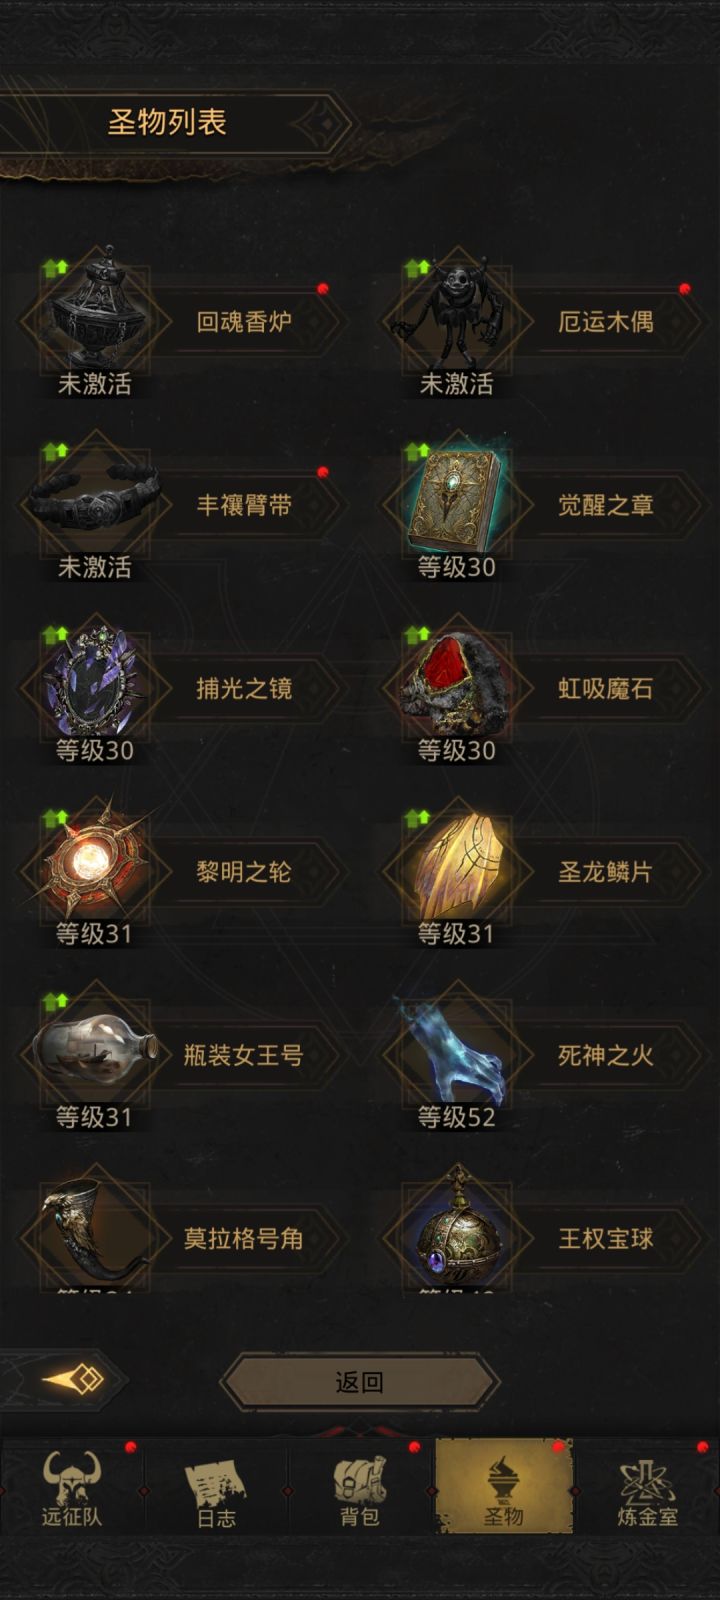Select the 回魂香炉 incense burner relic icon
The height and width of the screenshot is (1600, 720).
95,312
